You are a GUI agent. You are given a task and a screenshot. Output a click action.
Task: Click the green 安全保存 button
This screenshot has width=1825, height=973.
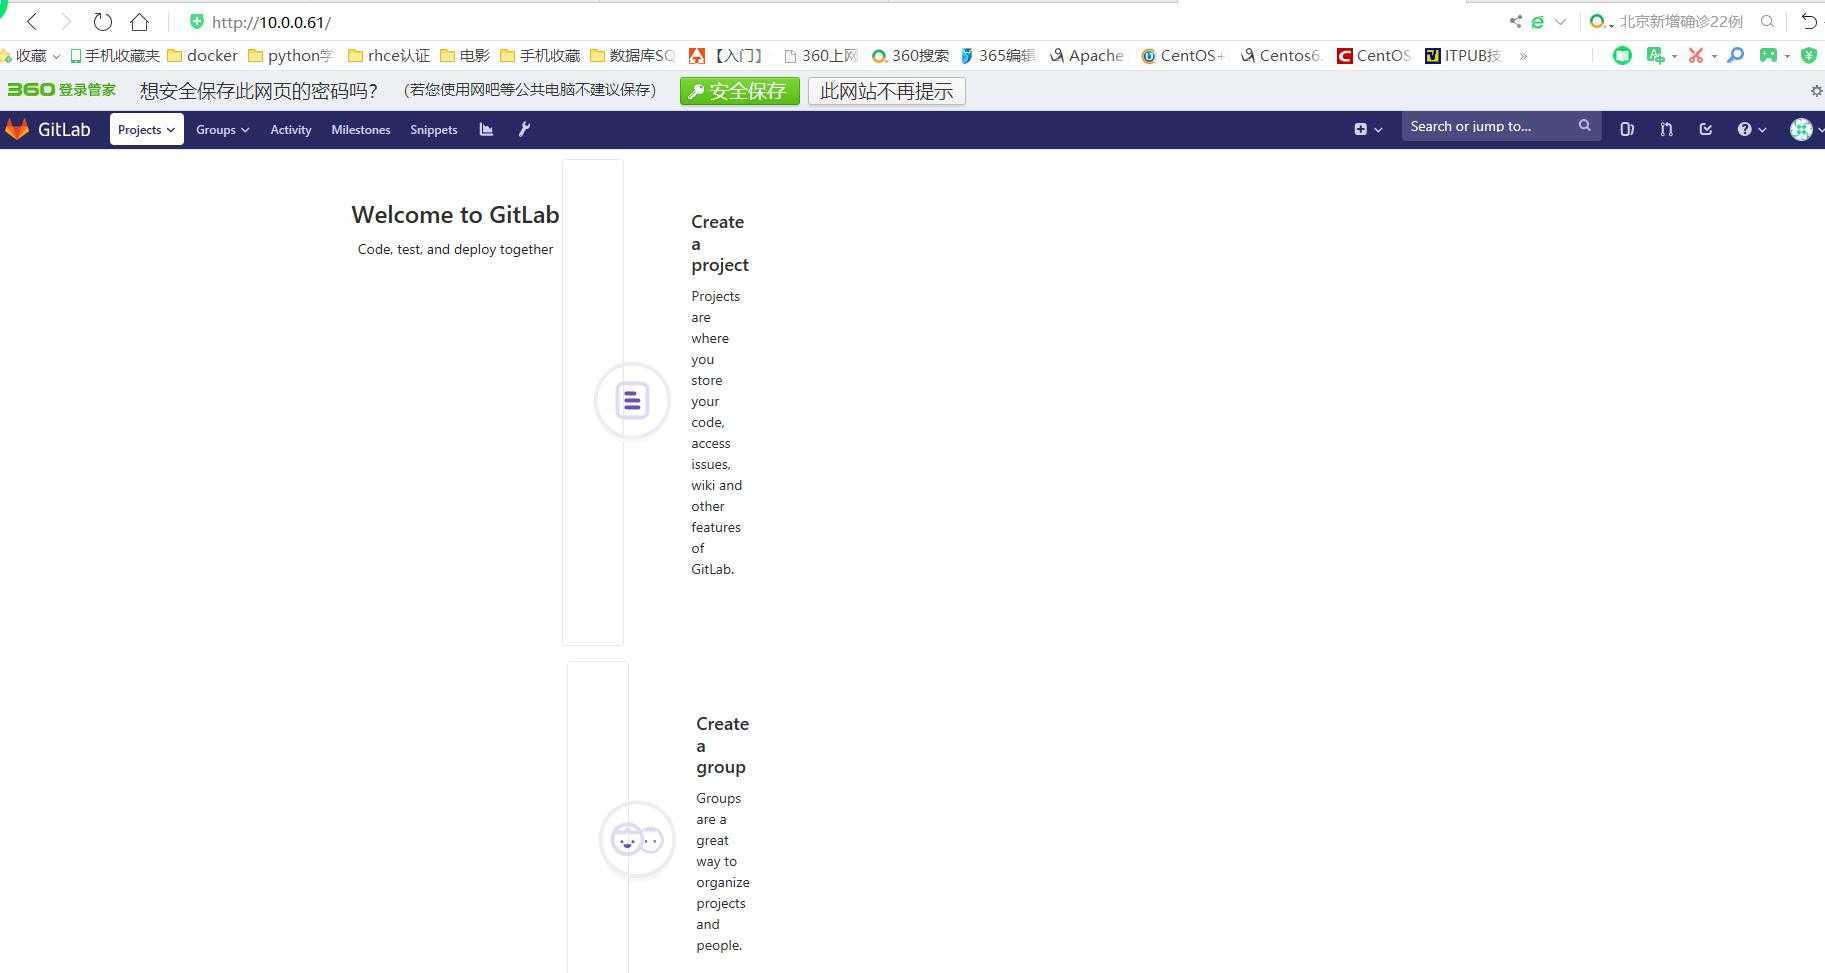739,91
